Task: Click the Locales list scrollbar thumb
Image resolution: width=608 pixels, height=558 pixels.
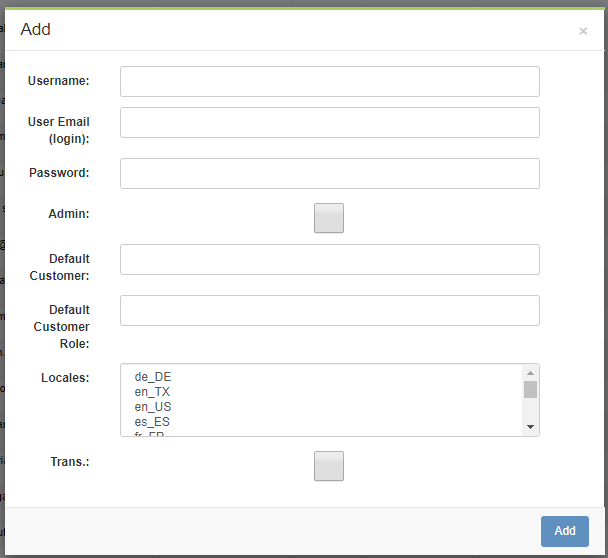Action: coord(530,389)
